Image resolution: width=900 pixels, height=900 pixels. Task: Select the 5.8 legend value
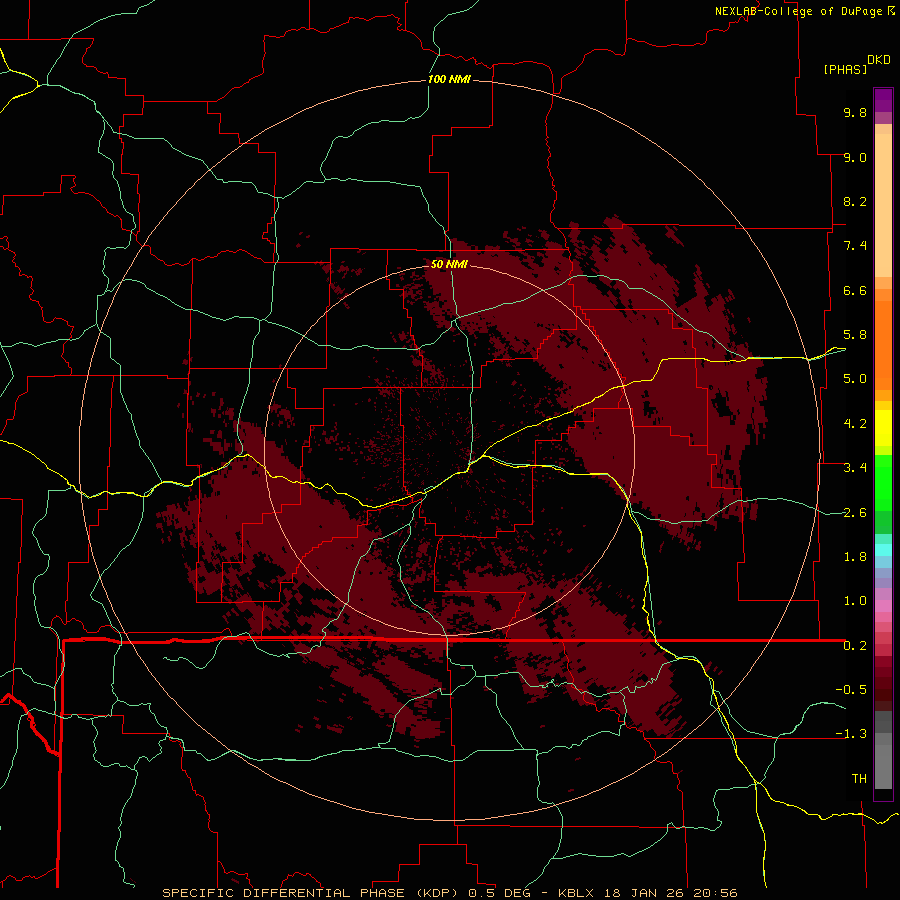855,335
